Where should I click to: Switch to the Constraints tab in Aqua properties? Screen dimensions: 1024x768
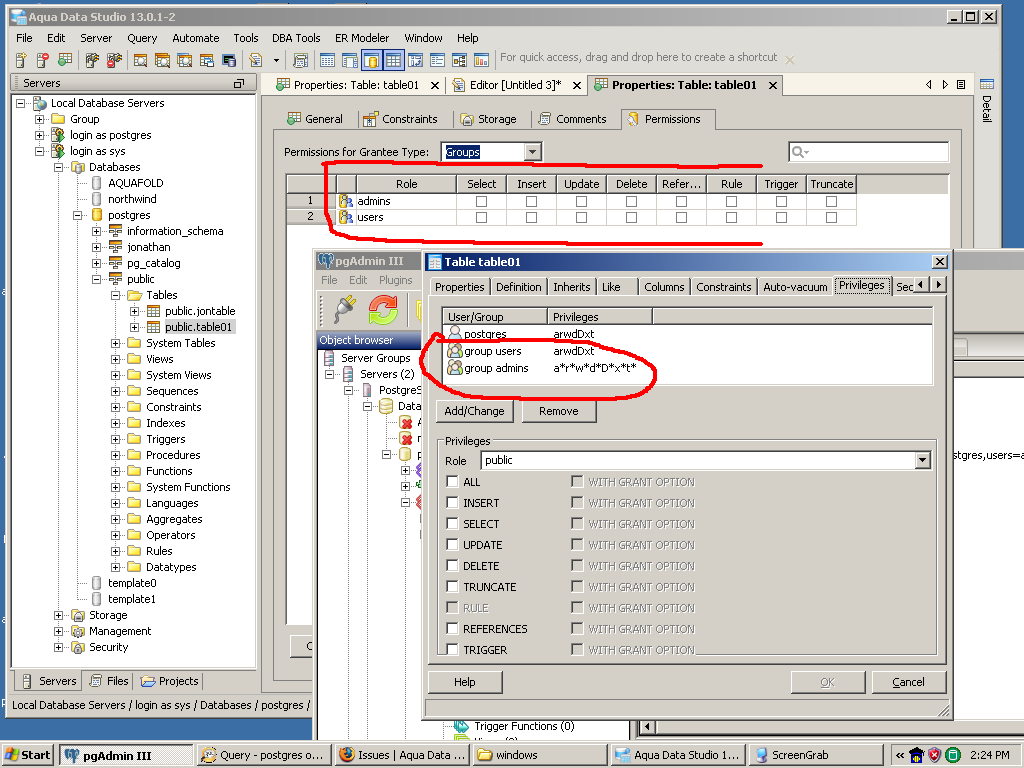pyautogui.click(x=400, y=119)
